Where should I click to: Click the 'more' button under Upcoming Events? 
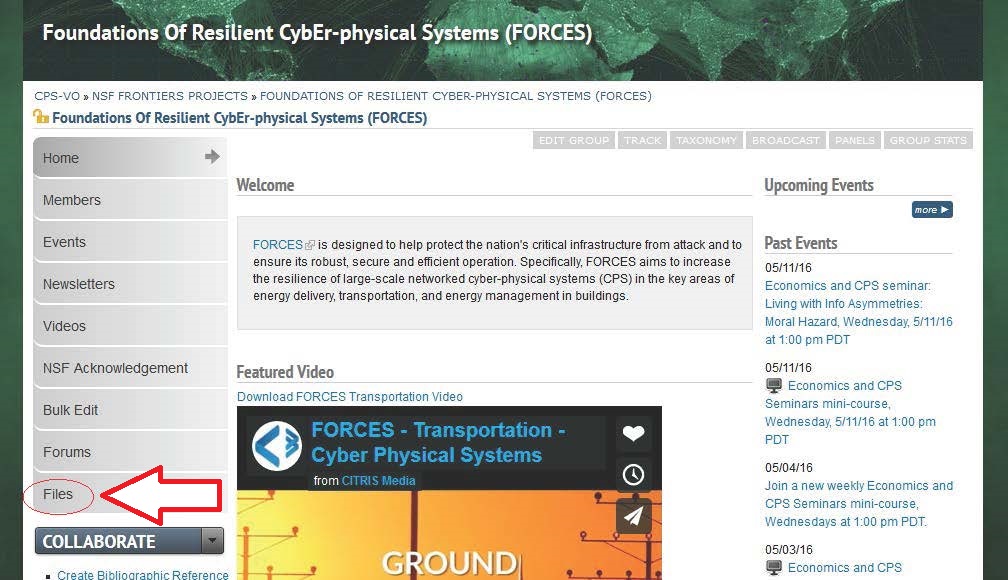tap(931, 210)
